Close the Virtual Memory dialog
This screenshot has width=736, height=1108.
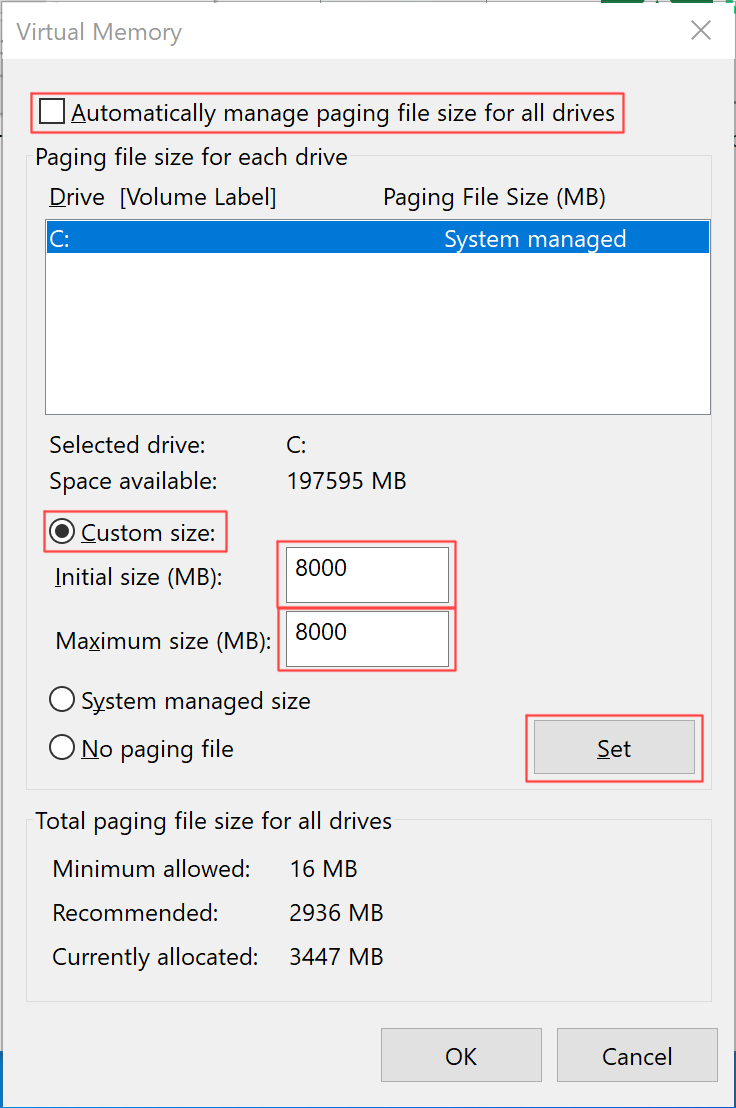click(x=701, y=30)
